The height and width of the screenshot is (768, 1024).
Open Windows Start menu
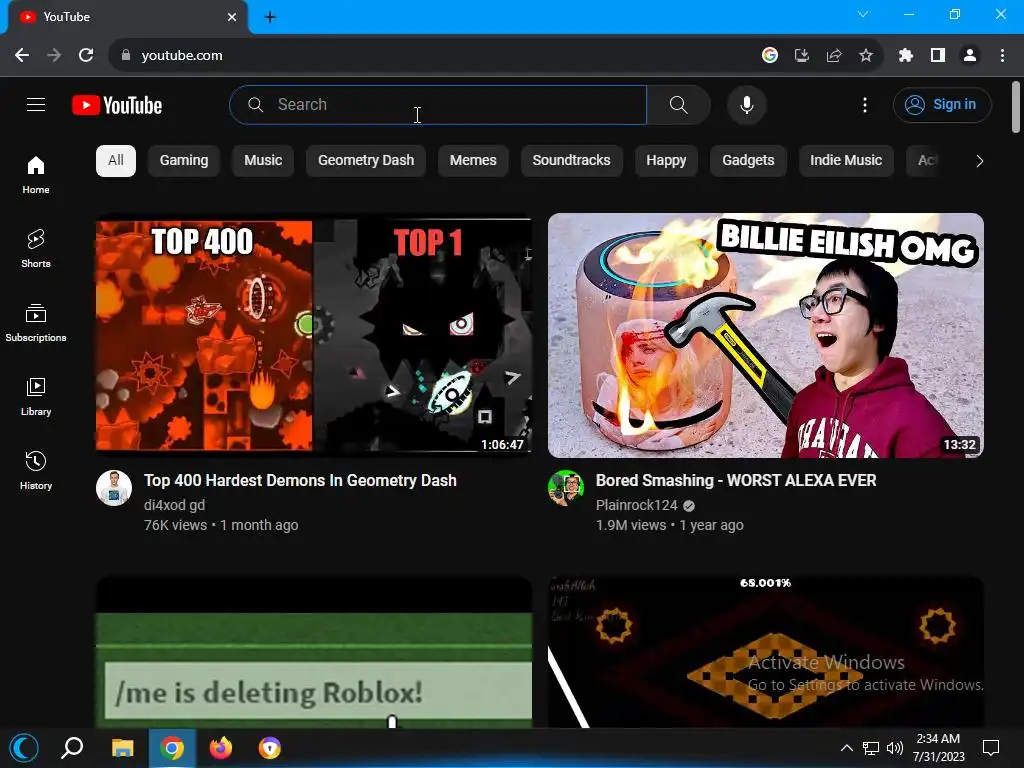(x=24, y=748)
